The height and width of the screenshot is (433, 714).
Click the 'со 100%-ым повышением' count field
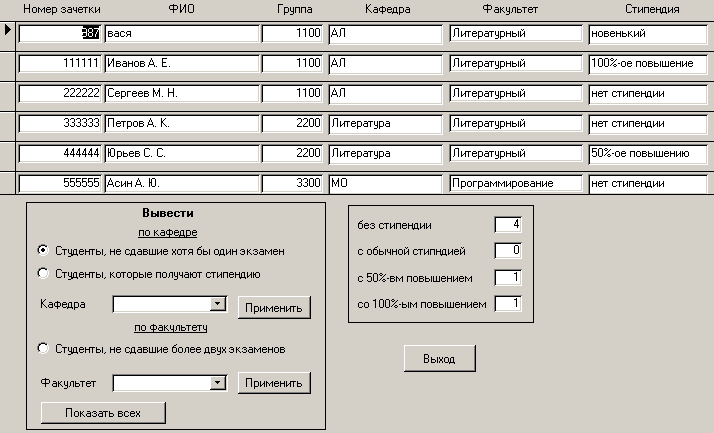click(508, 304)
